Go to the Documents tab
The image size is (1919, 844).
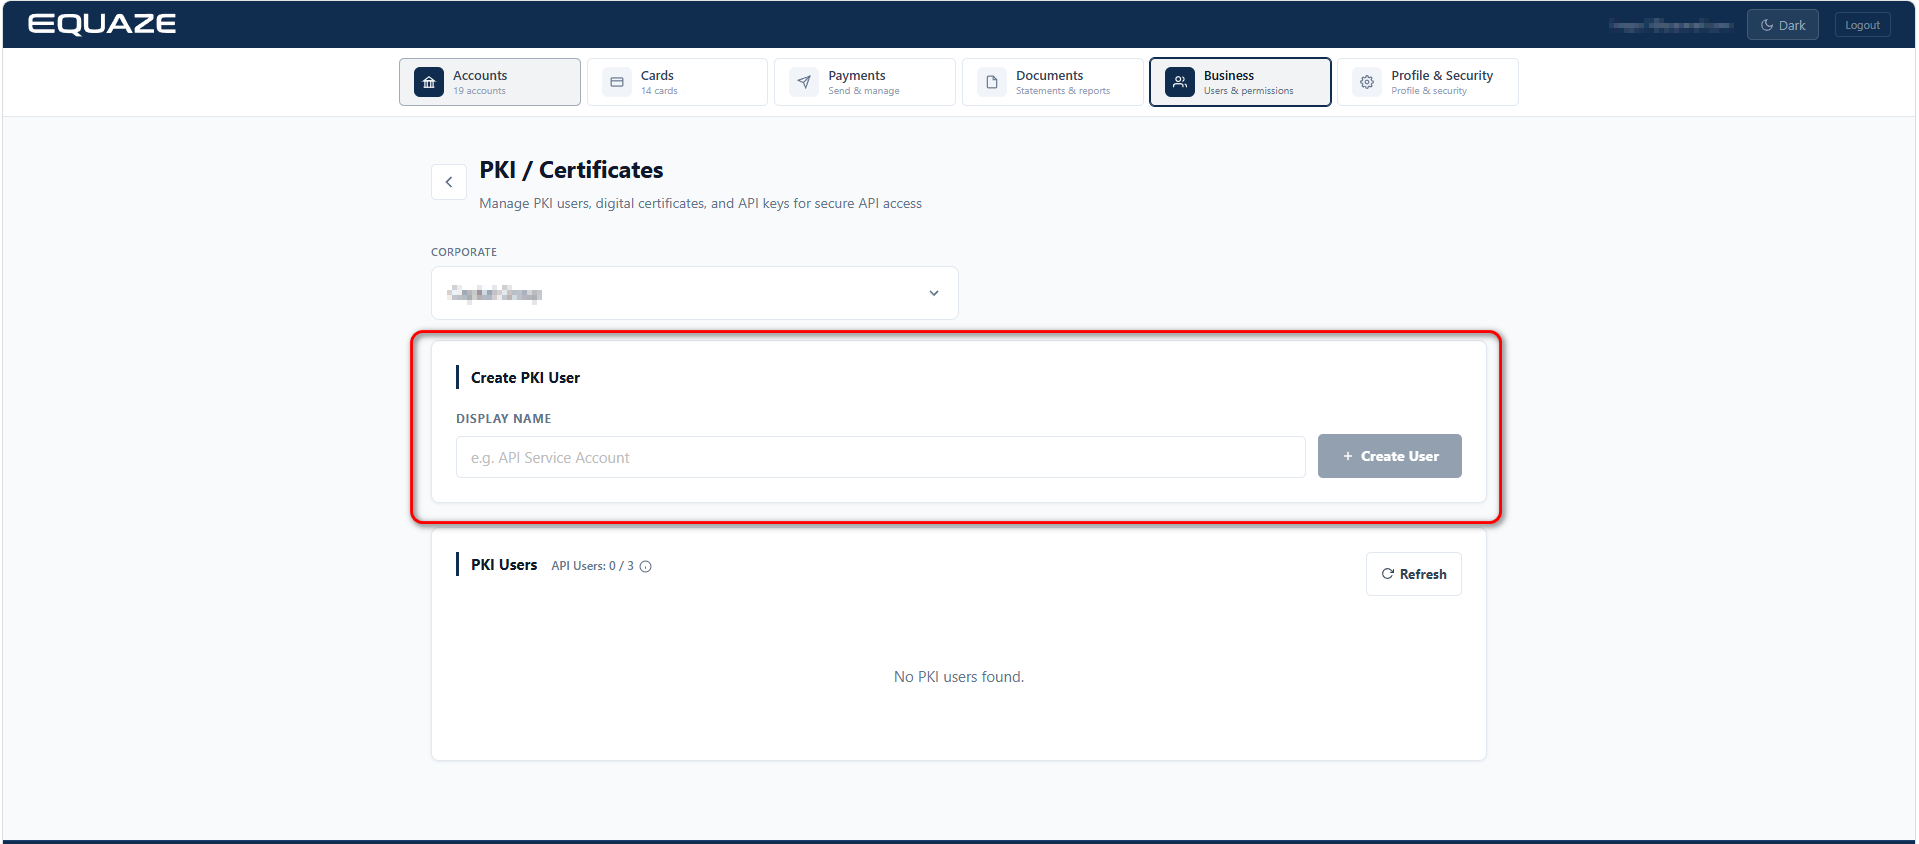pyautogui.click(x=1053, y=82)
